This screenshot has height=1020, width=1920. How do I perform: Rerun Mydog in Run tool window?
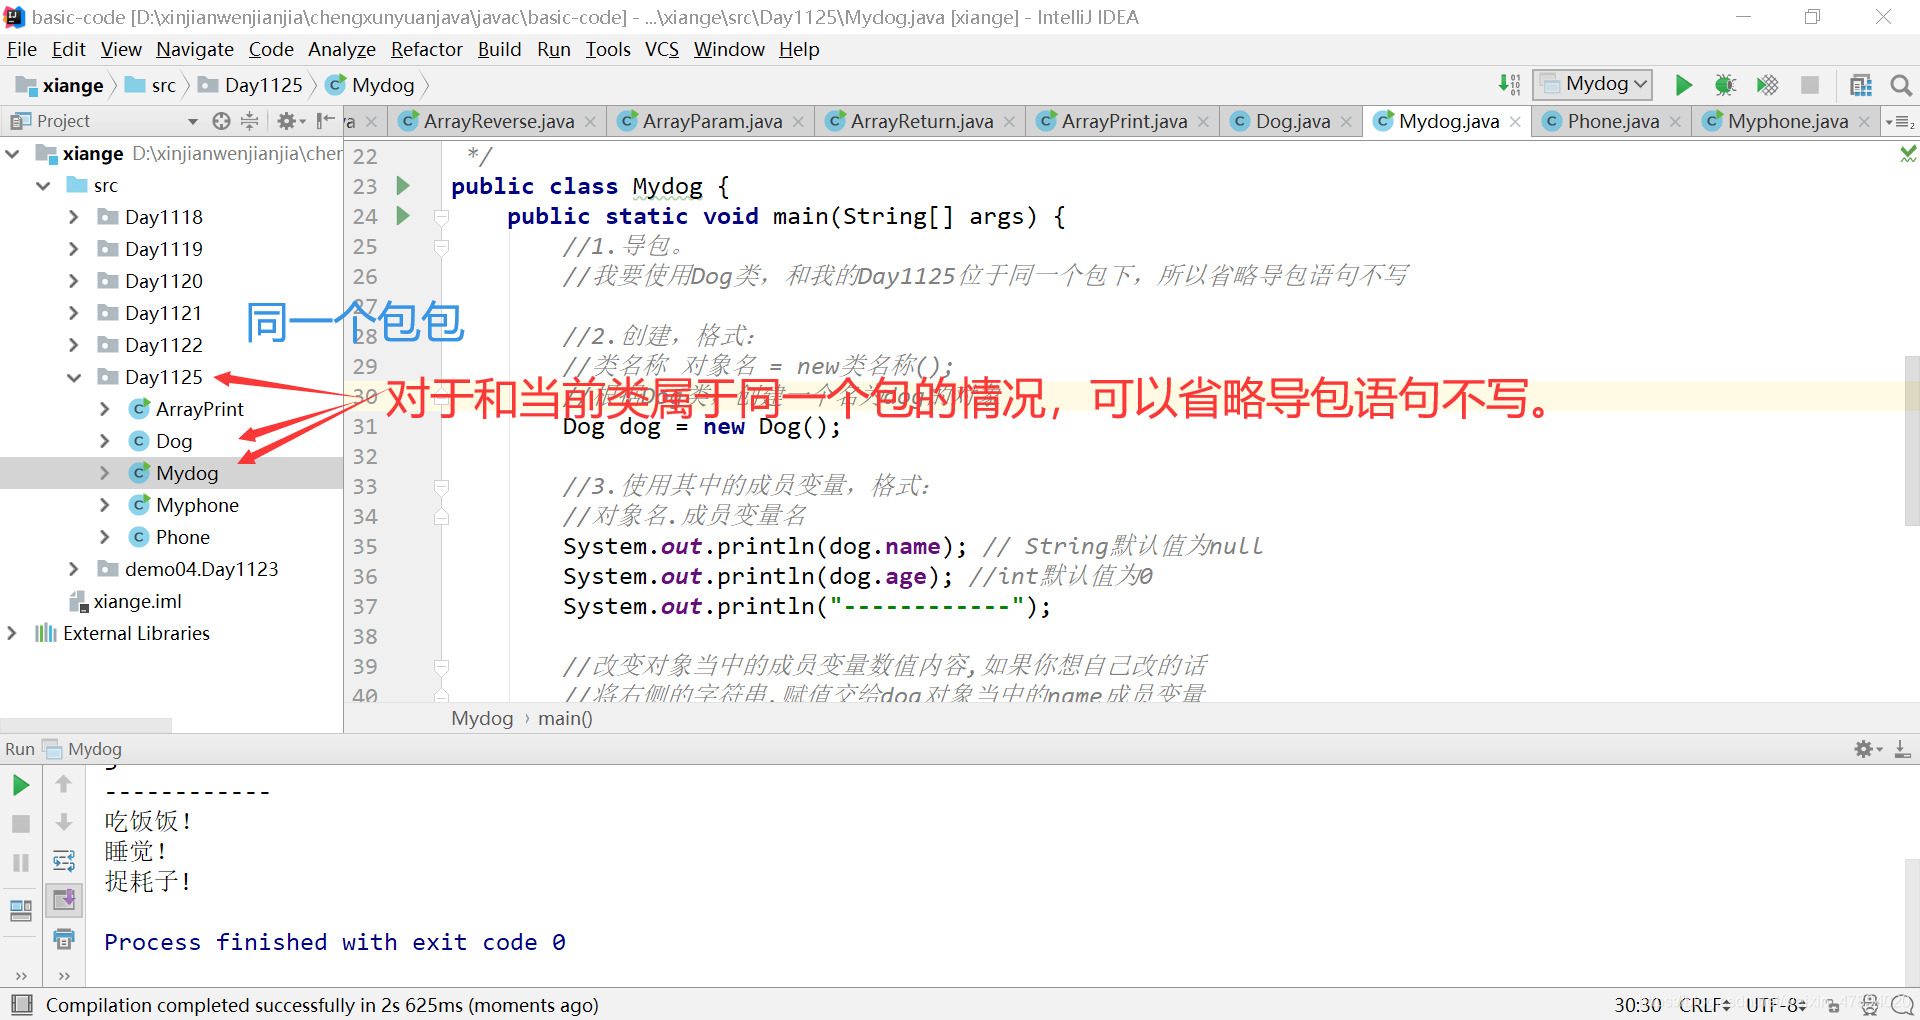tap(20, 785)
